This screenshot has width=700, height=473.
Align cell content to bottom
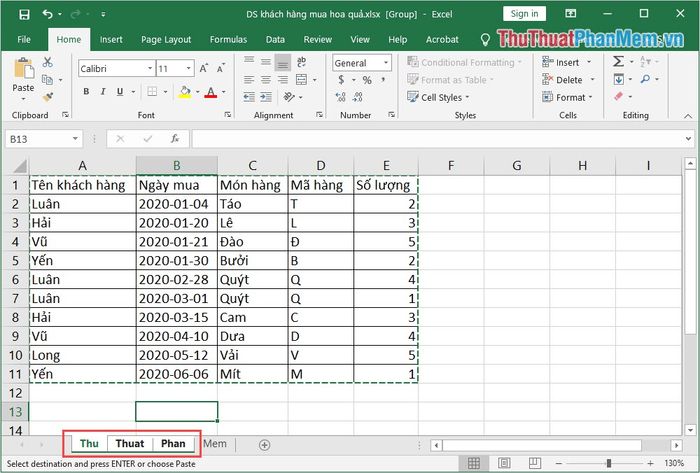click(283, 62)
